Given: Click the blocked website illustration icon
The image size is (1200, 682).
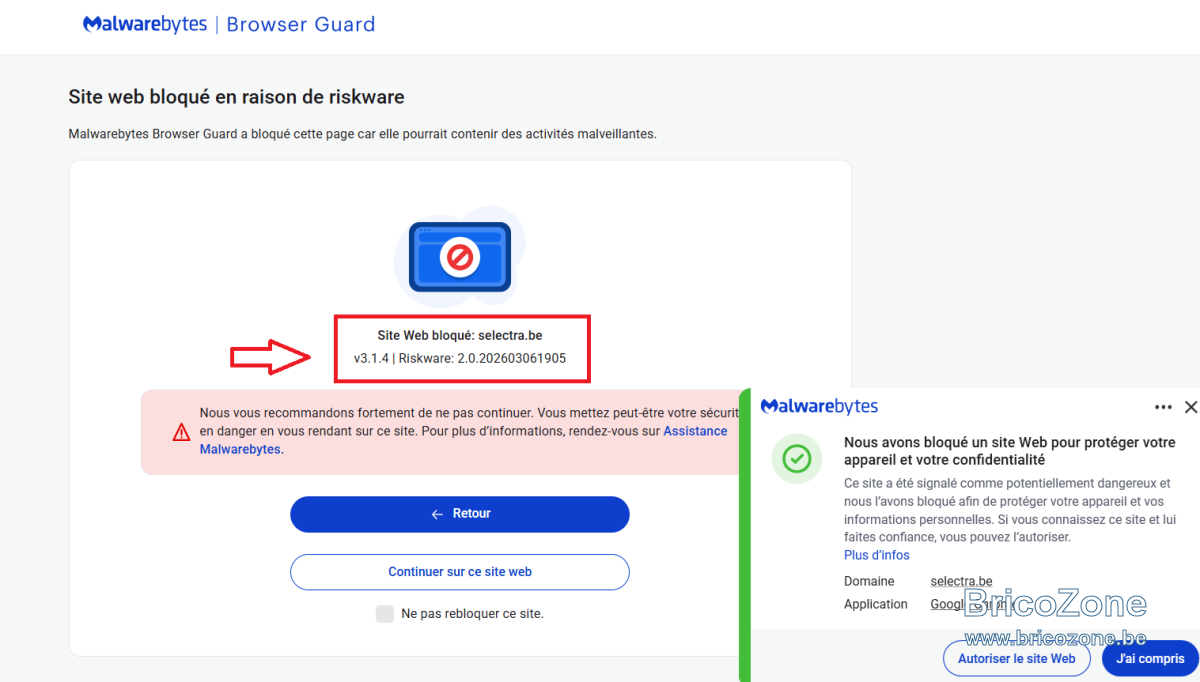Looking at the screenshot, I should point(460,257).
